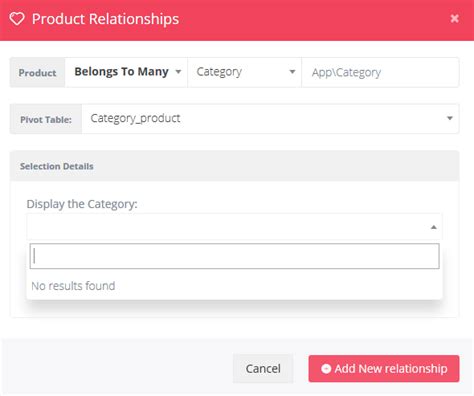Click the Display the Category label
Viewport: 474px width, 396px height.
82,204
